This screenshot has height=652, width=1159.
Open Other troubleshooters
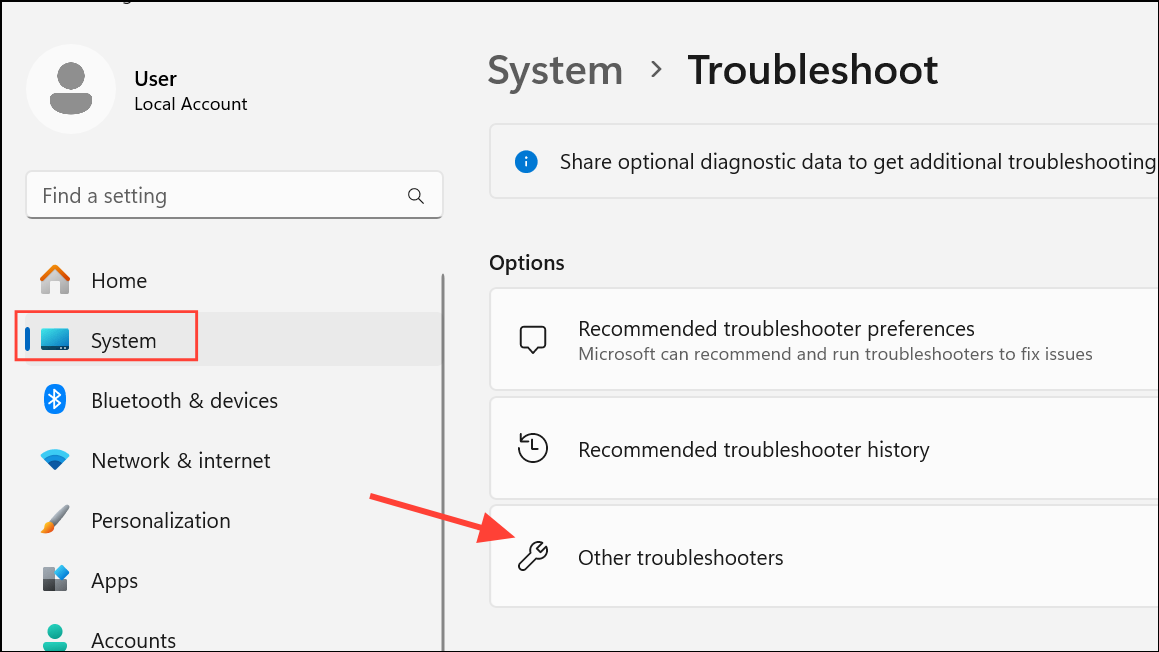click(x=680, y=557)
